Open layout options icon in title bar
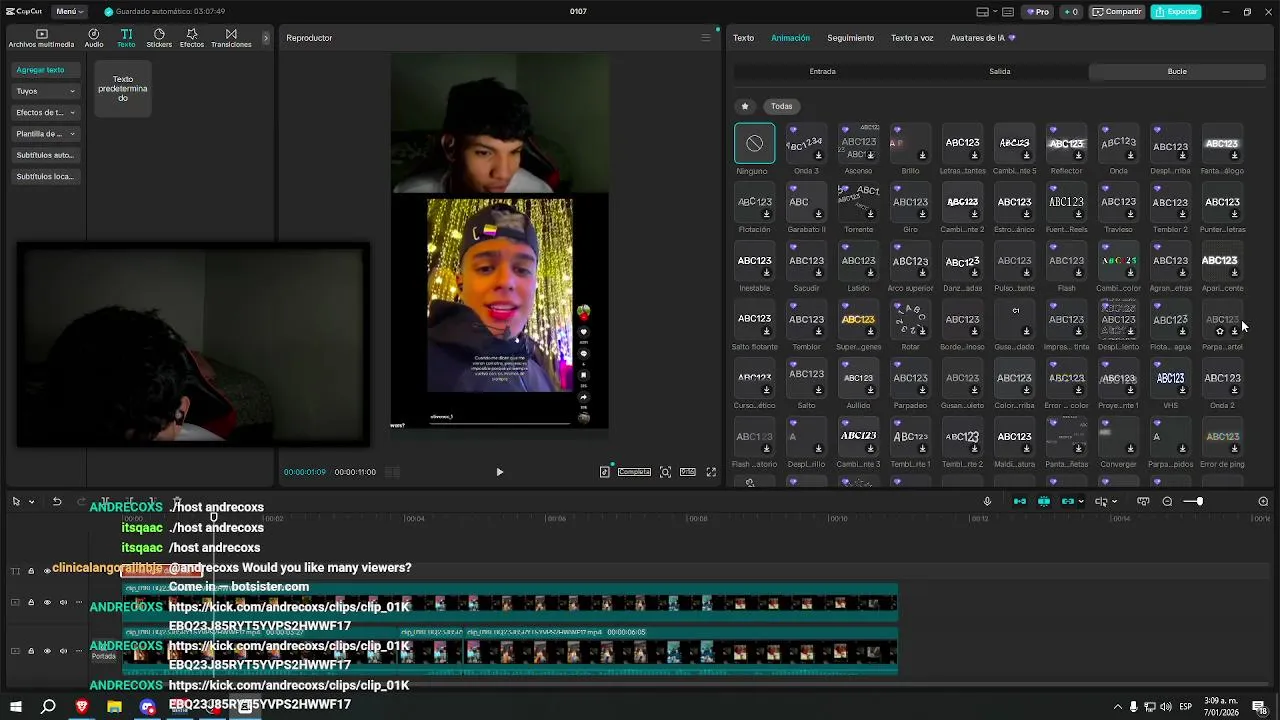 click(982, 12)
